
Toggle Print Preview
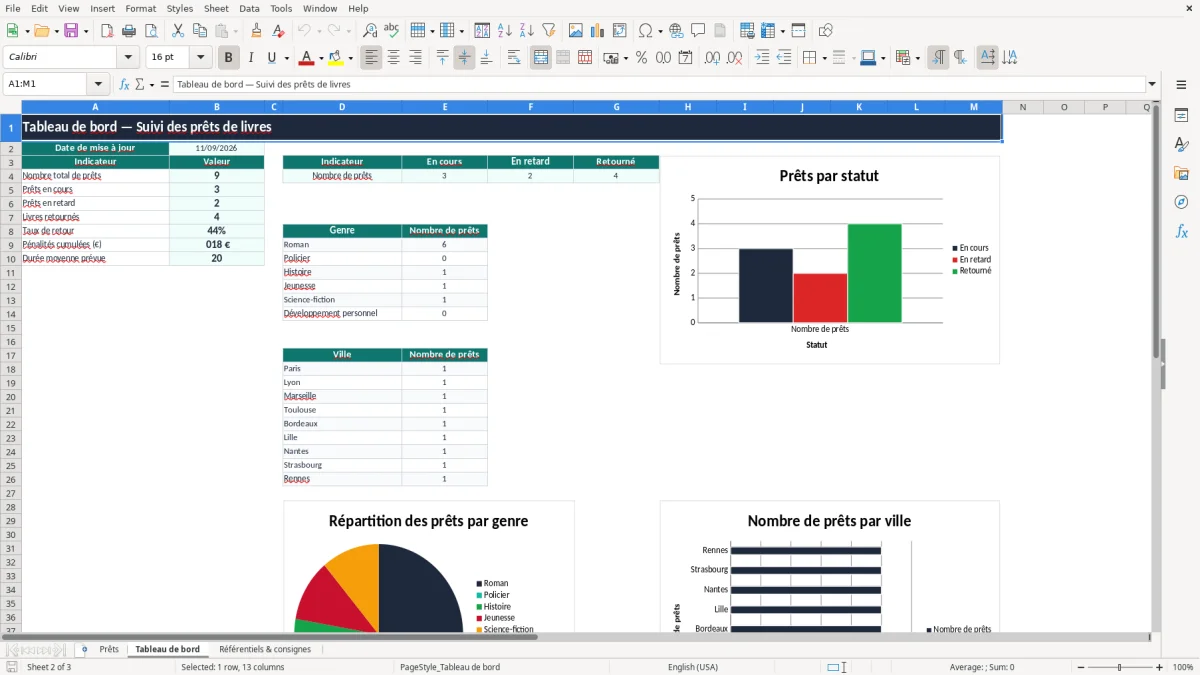click(151, 31)
